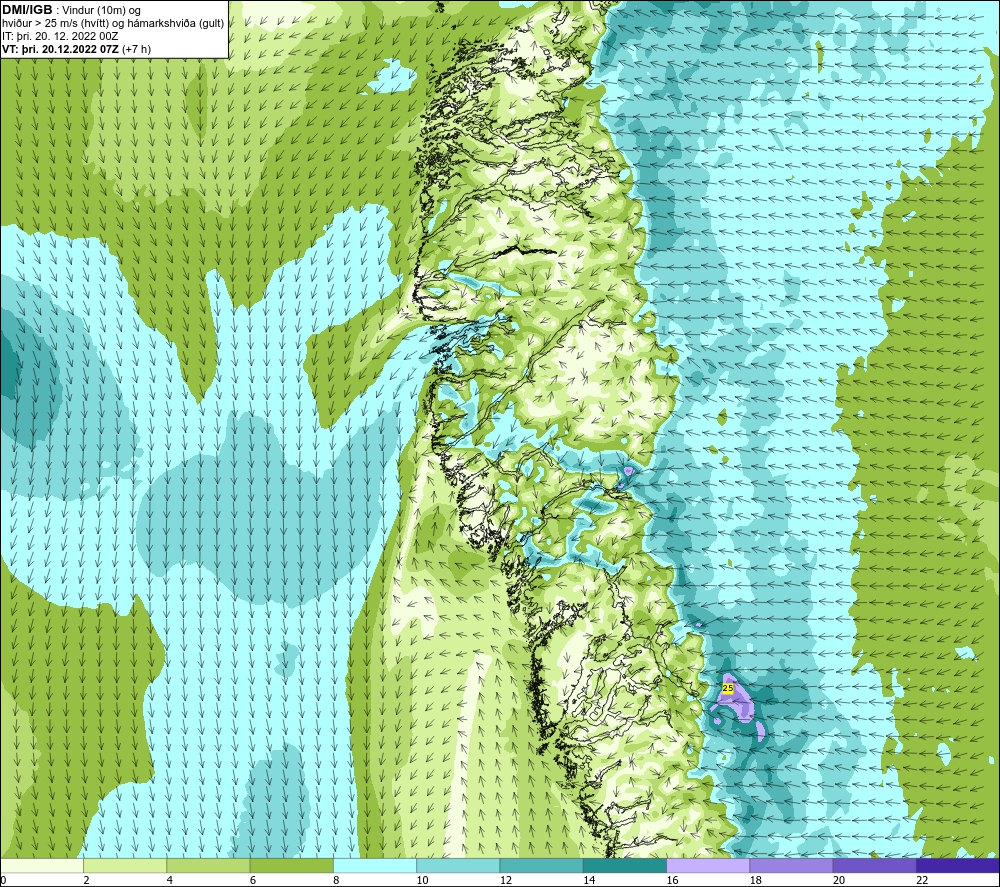Click the purple 18–20 m/s legend swatch
Screen dimensions: 1000x887
click(791, 865)
